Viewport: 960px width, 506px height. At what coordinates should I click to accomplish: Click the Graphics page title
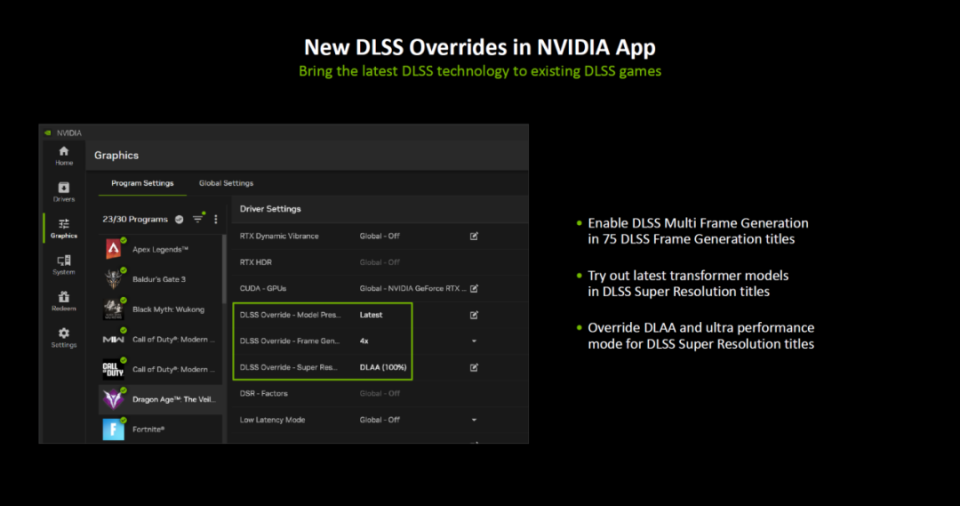pos(116,155)
